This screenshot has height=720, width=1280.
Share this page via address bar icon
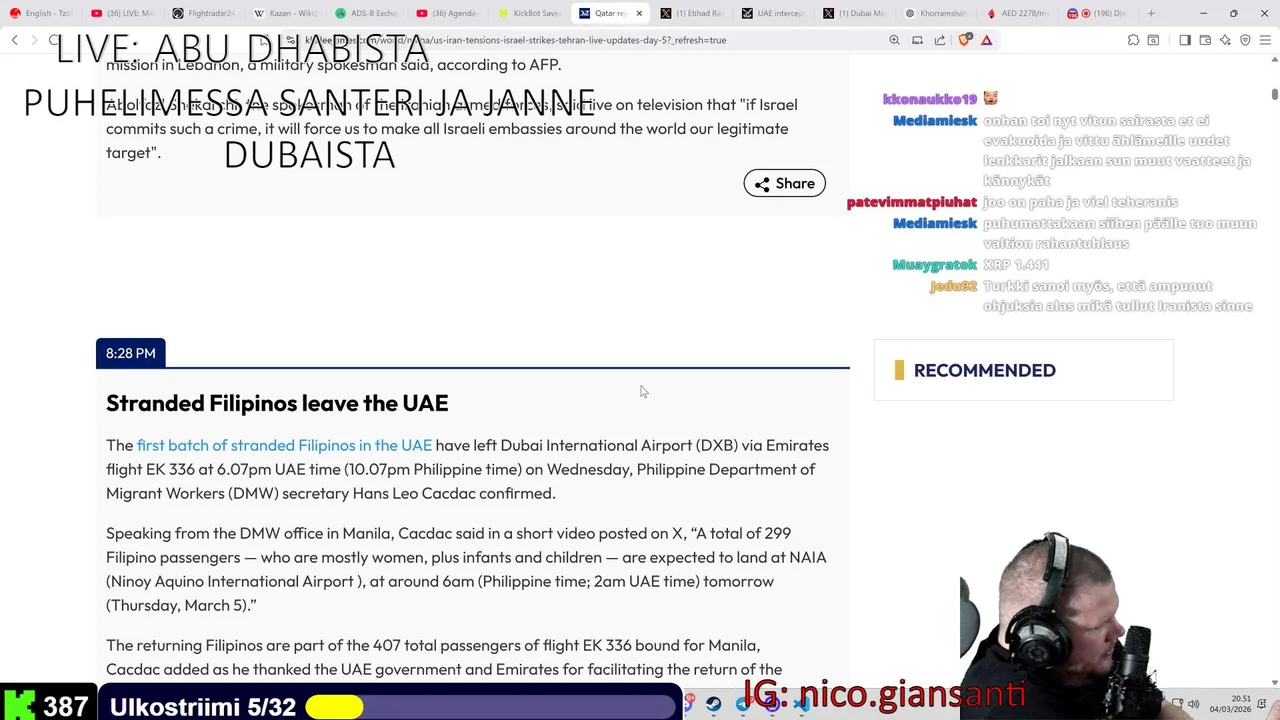pos(940,40)
